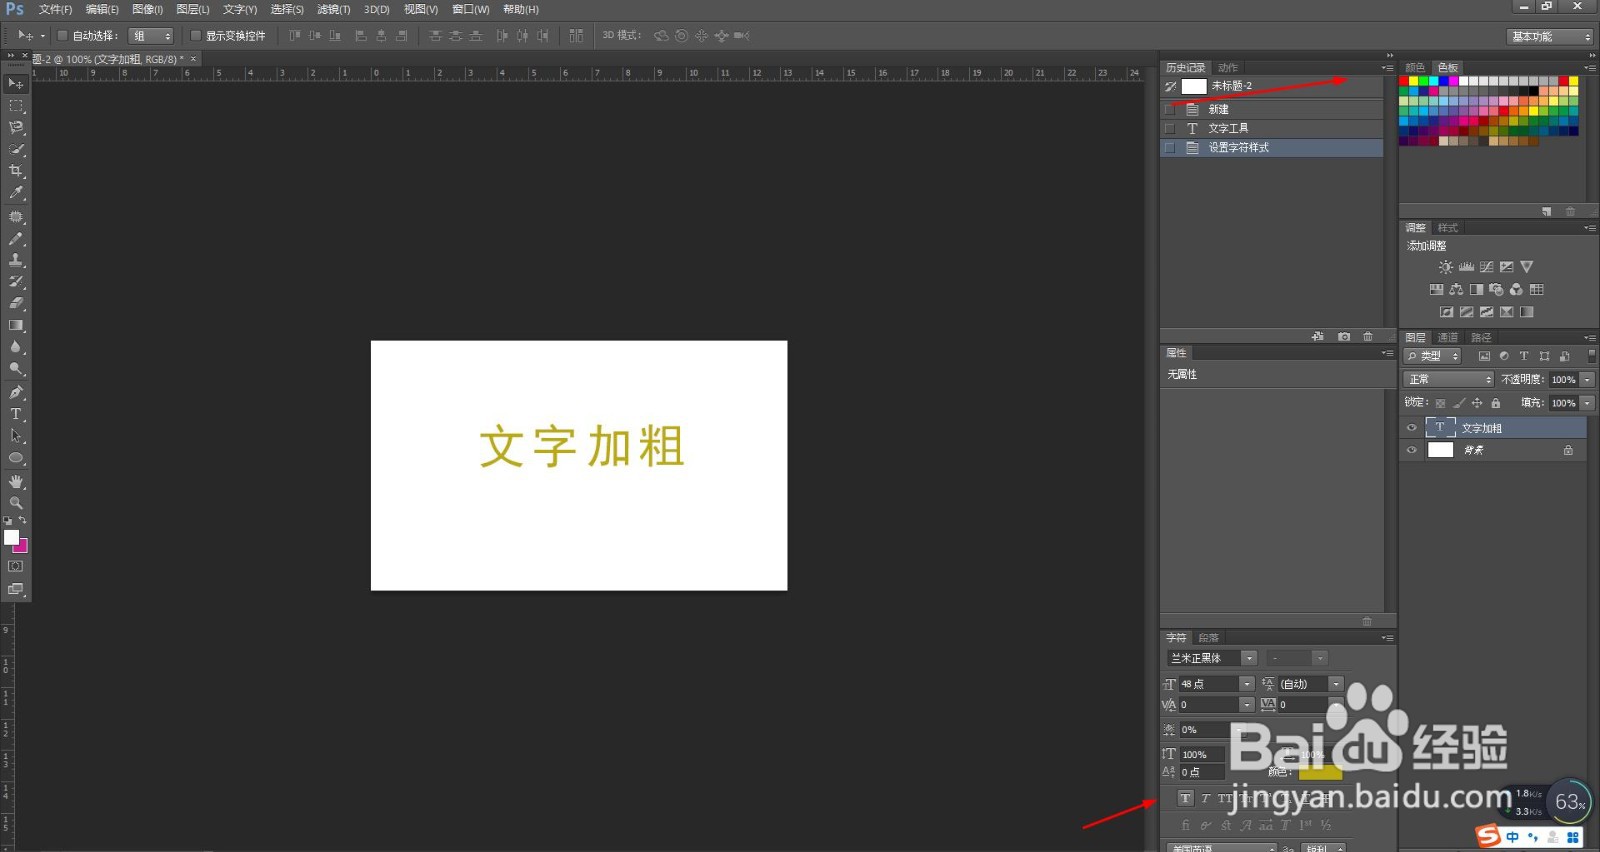Toggle Faux Bold in Character panel
Screen dimensions: 1600x852
tap(1185, 798)
